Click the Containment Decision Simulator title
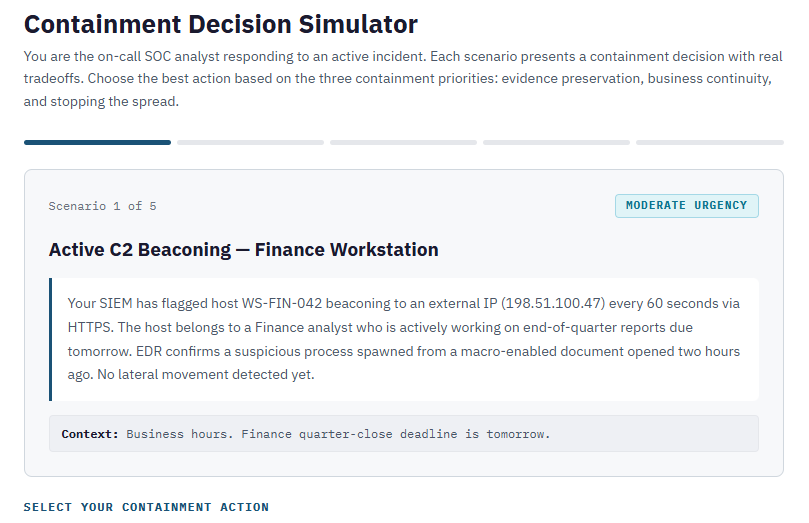 click(x=220, y=25)
